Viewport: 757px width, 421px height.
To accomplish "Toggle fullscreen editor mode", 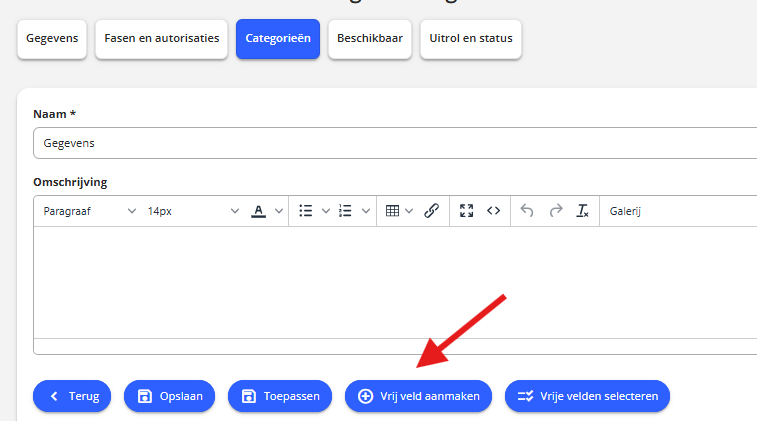I will 466,211.
